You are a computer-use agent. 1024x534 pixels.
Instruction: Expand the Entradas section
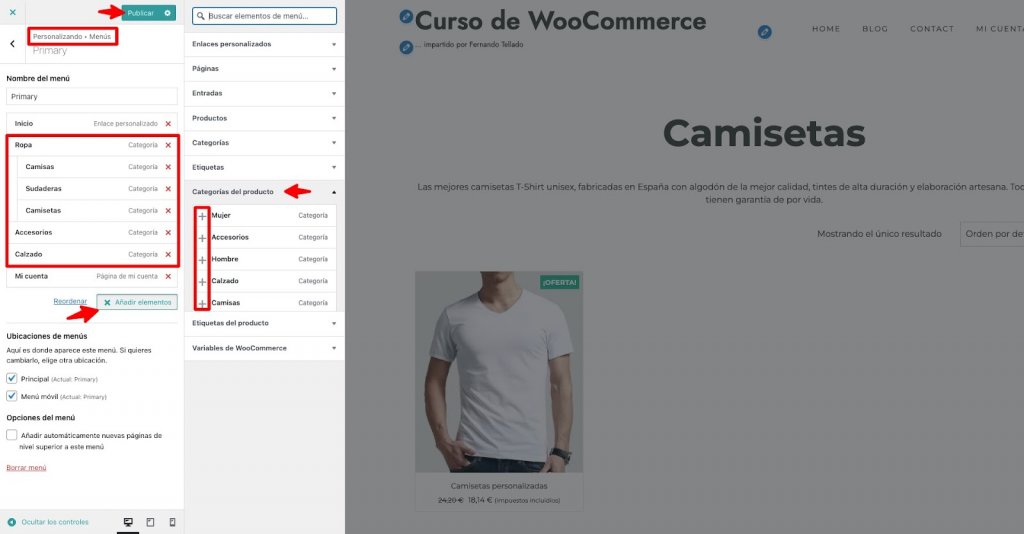click(264, 93)
